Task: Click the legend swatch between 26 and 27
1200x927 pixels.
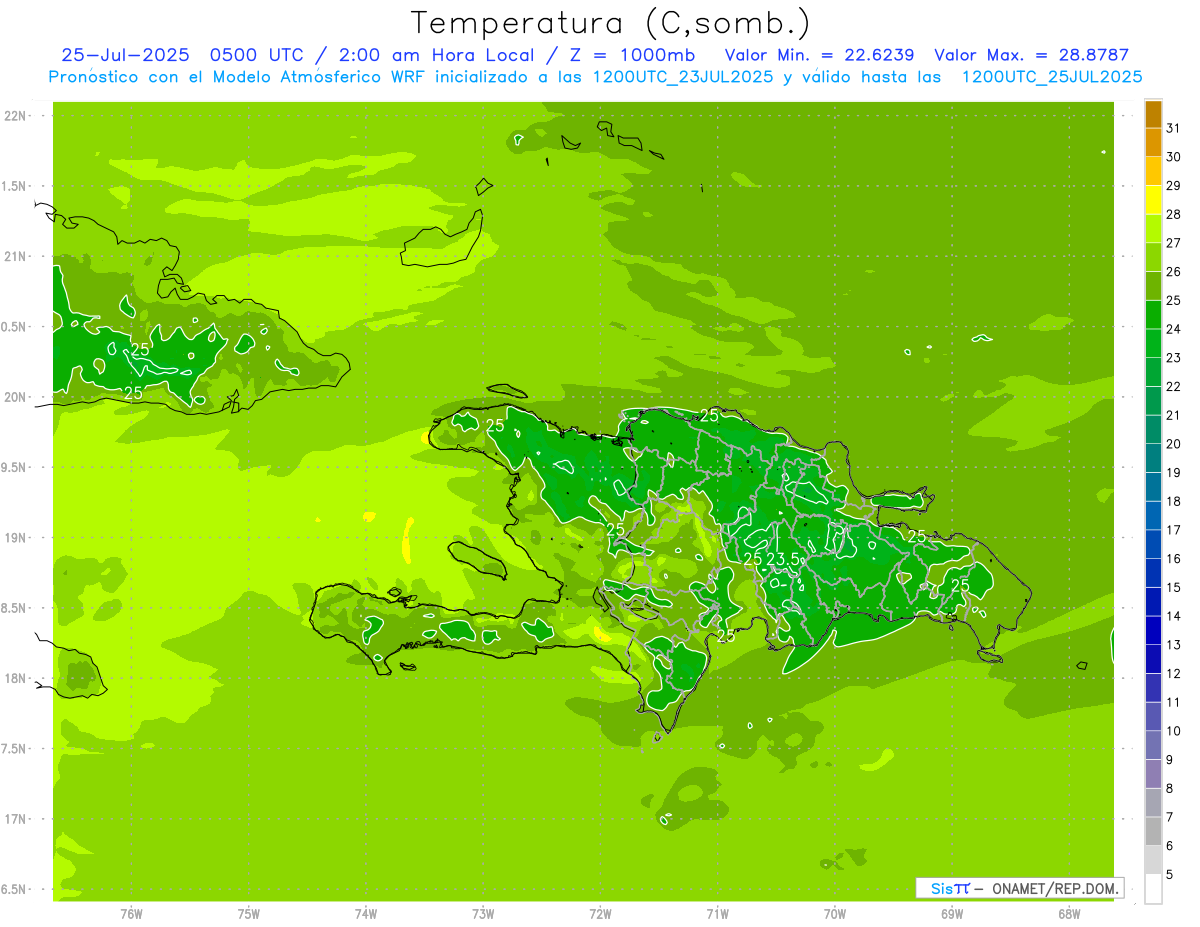Action: 1153,257
